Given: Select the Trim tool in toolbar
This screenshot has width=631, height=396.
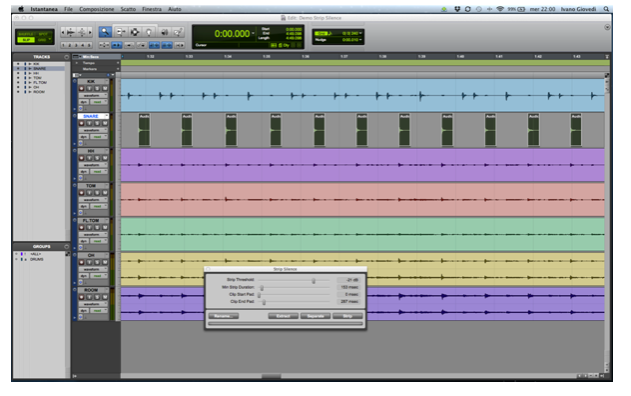Looking at the screenshot, I should 120,32.
